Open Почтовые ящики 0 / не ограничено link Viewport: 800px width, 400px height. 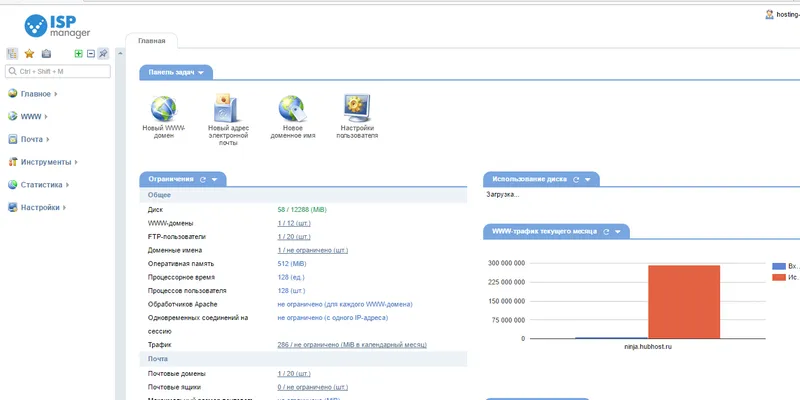click(313, 387)
